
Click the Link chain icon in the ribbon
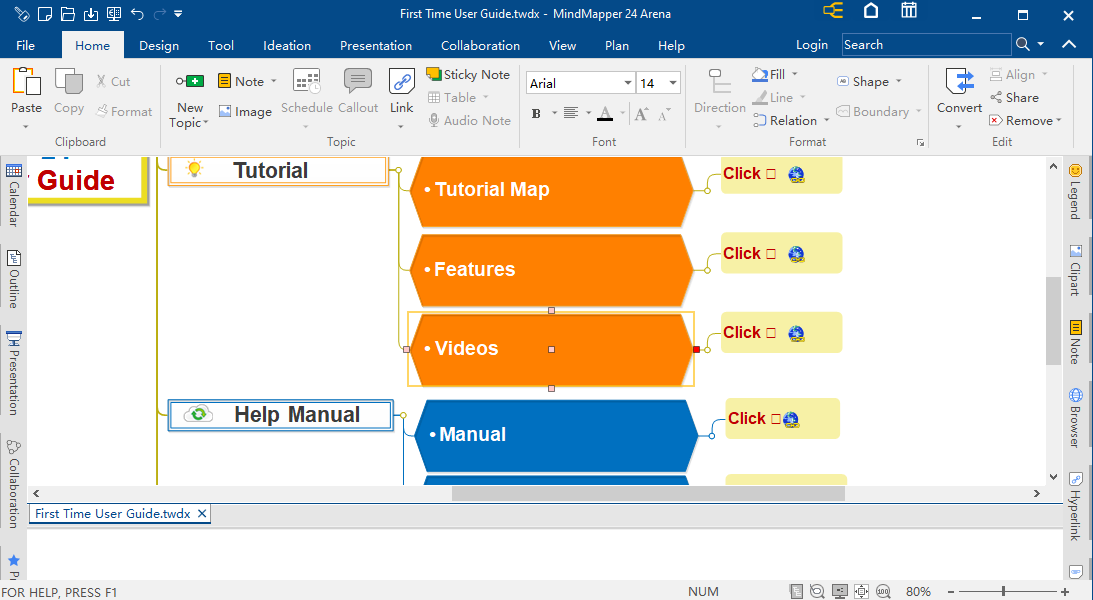pos(402,82)
